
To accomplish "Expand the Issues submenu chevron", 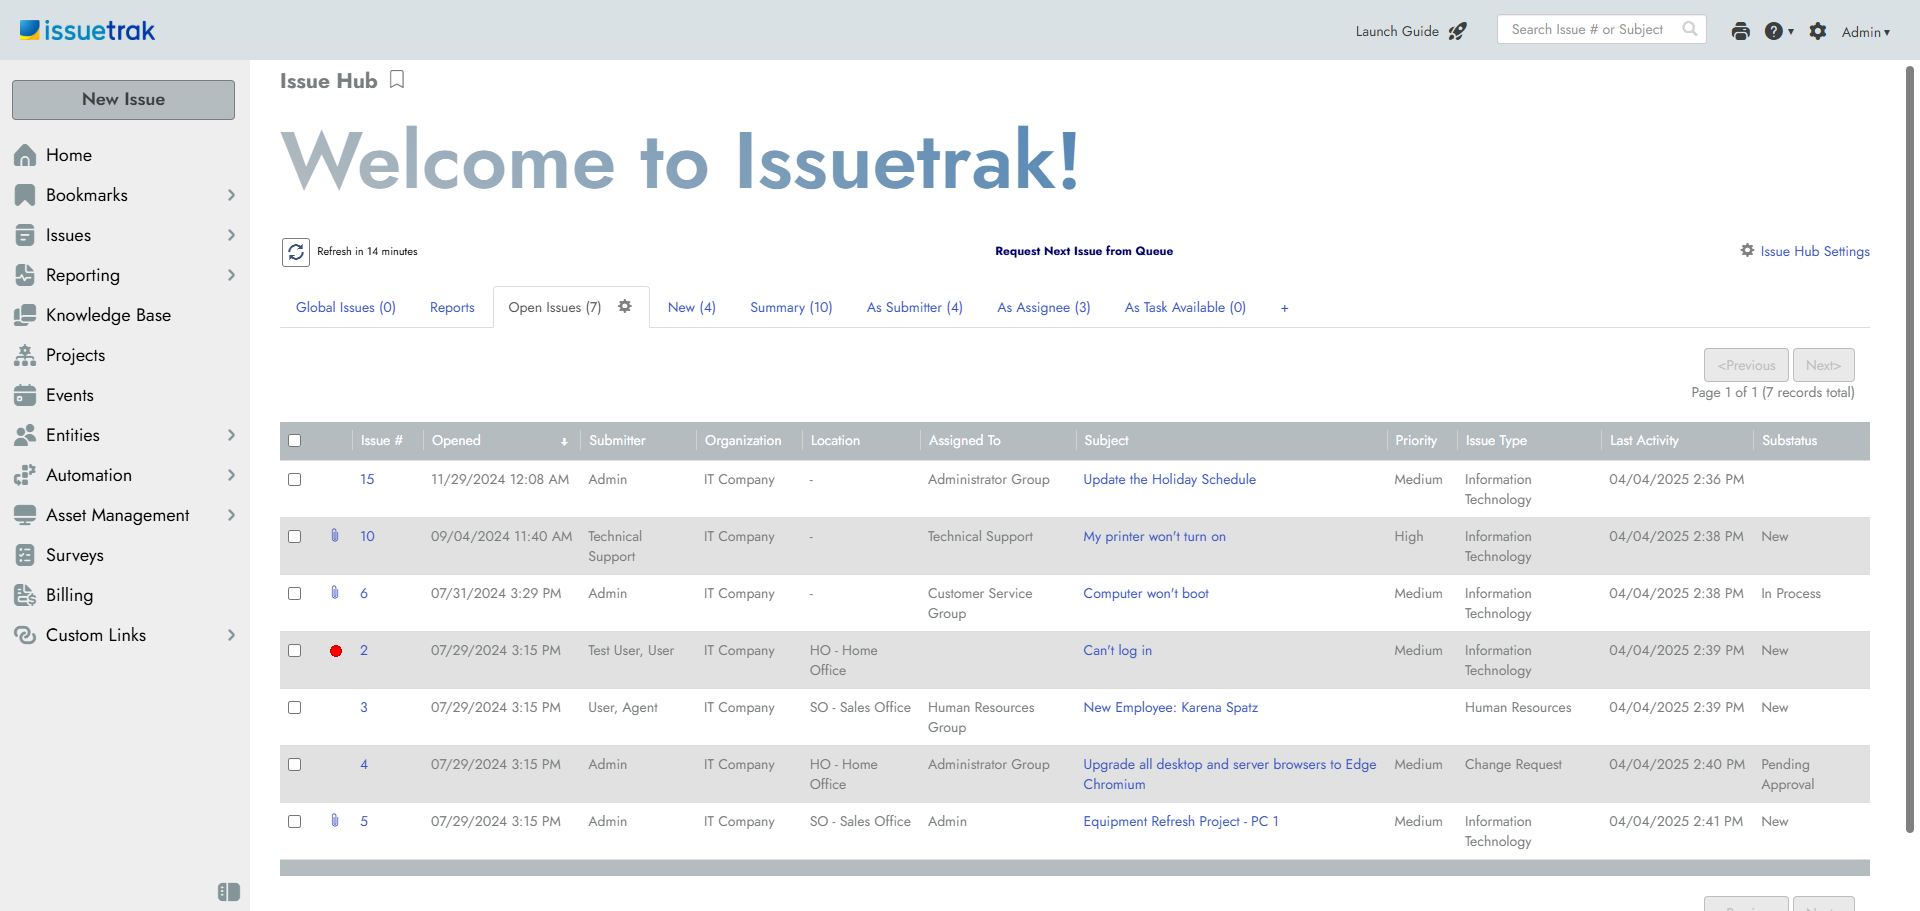I will (231, 235).
